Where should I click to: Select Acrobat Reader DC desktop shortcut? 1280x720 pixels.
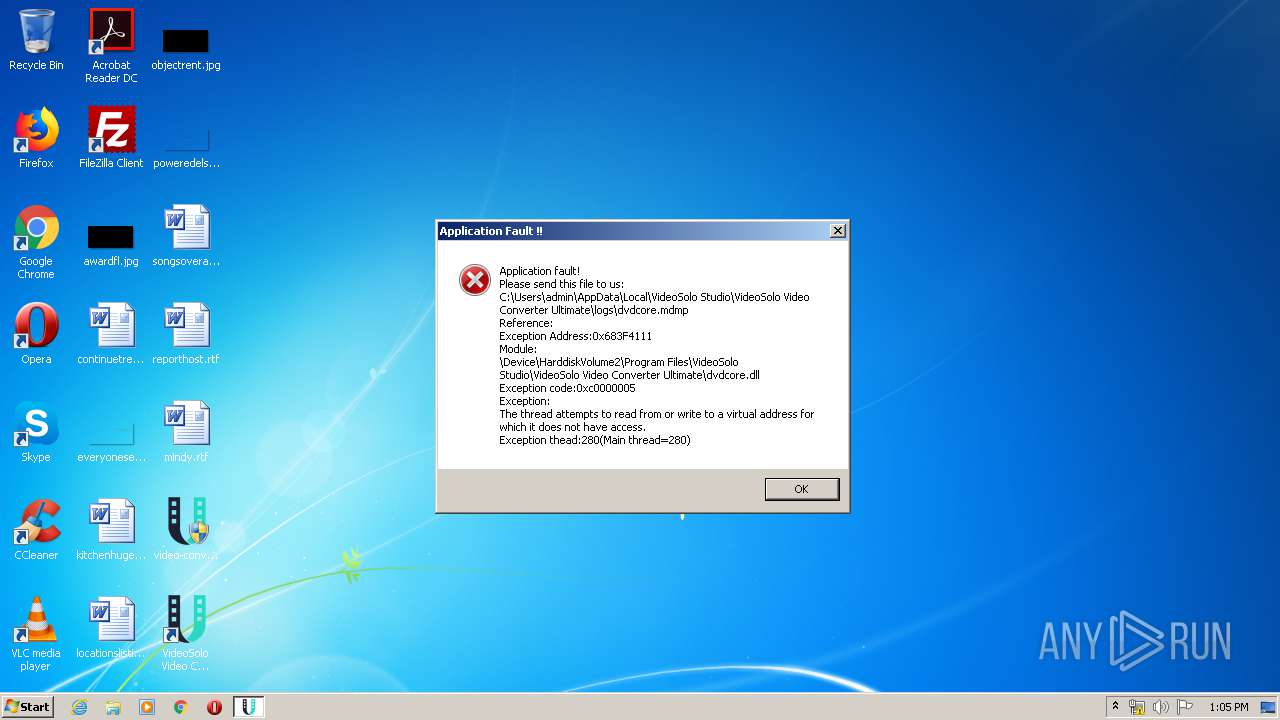[x=111, y=46]
